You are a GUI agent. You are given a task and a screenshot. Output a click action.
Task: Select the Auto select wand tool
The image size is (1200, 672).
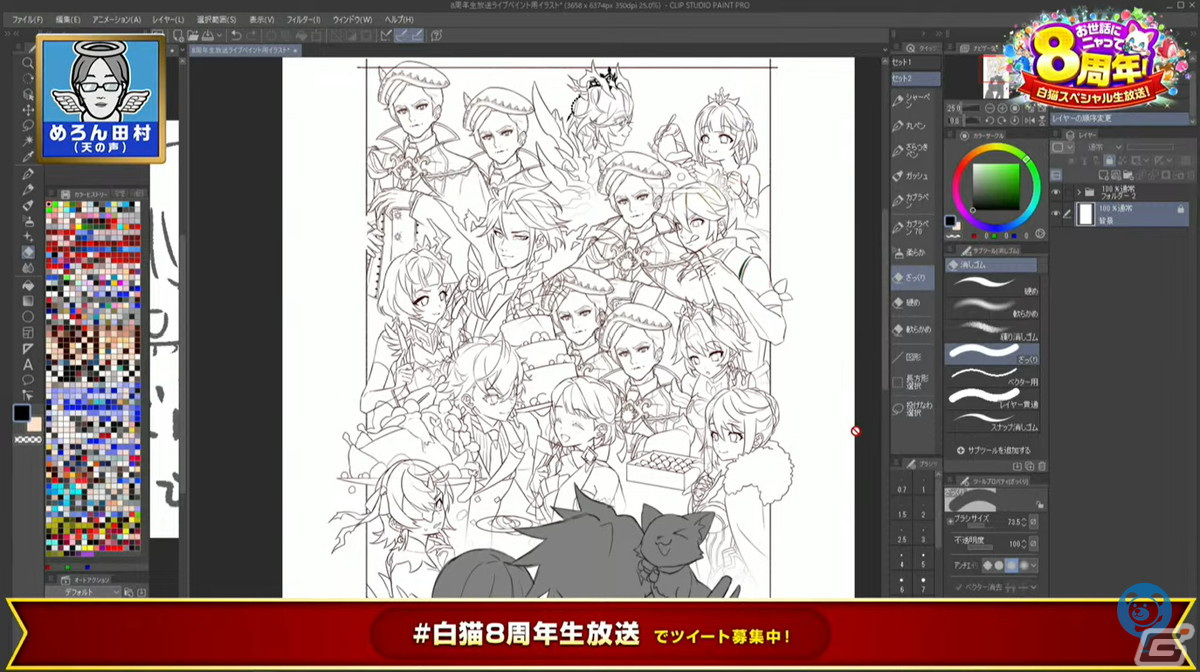pos(28,141)
